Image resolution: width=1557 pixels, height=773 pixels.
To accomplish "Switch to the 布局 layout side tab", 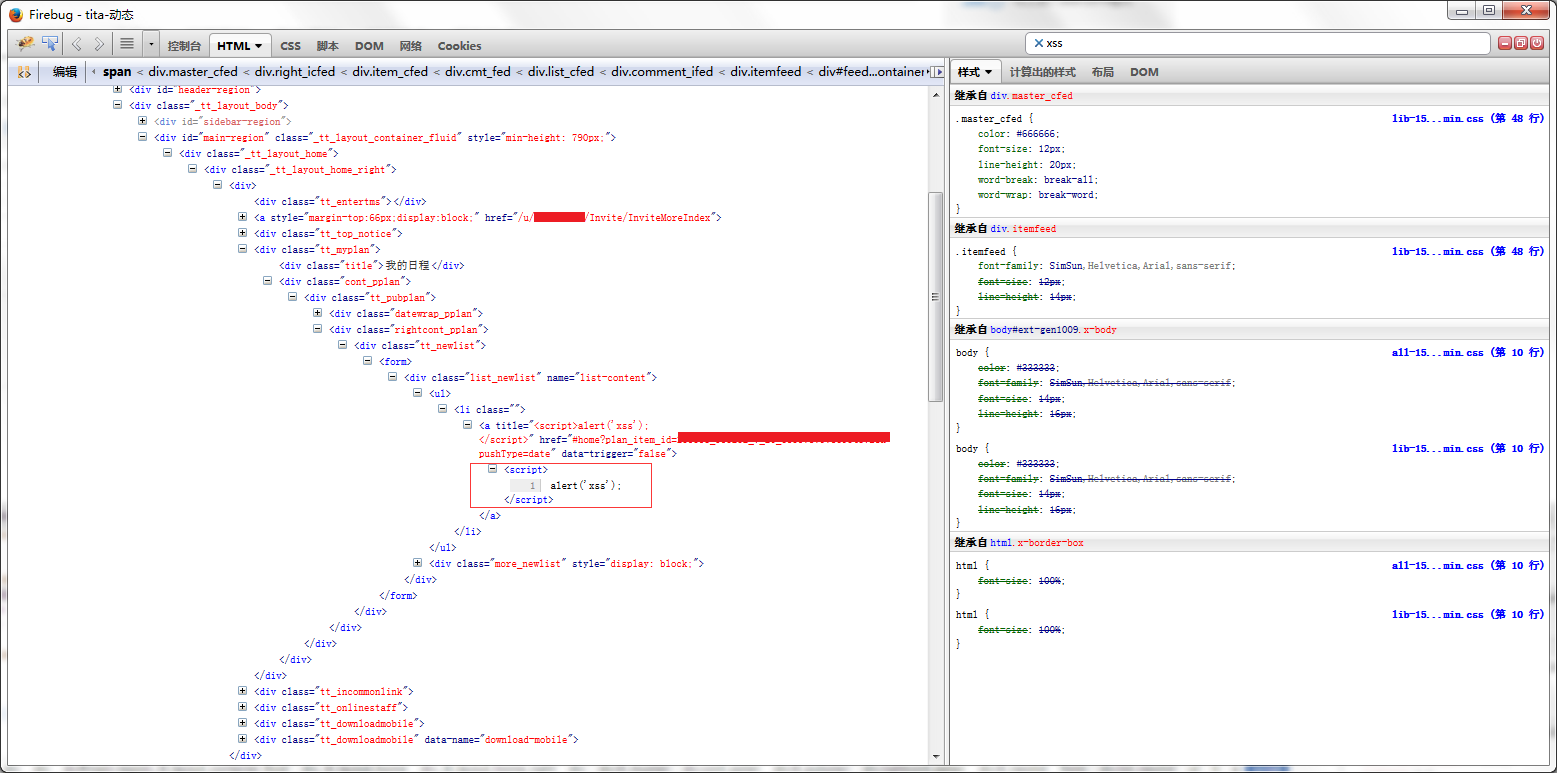I will click(x=1102, y=72).
